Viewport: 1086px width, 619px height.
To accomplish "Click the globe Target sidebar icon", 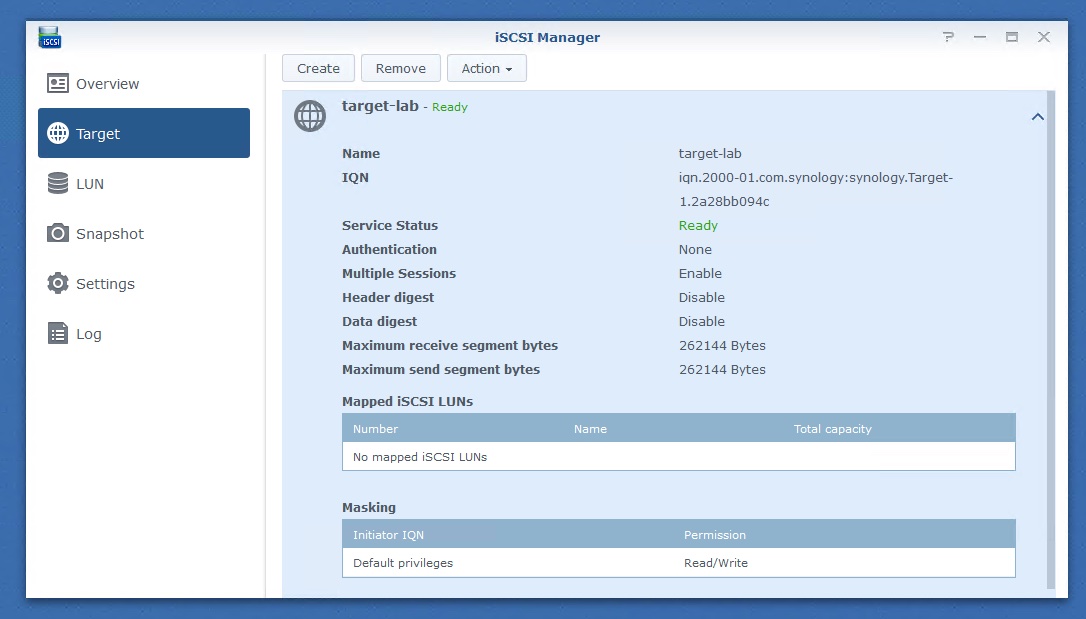I will tap(58, 134).
